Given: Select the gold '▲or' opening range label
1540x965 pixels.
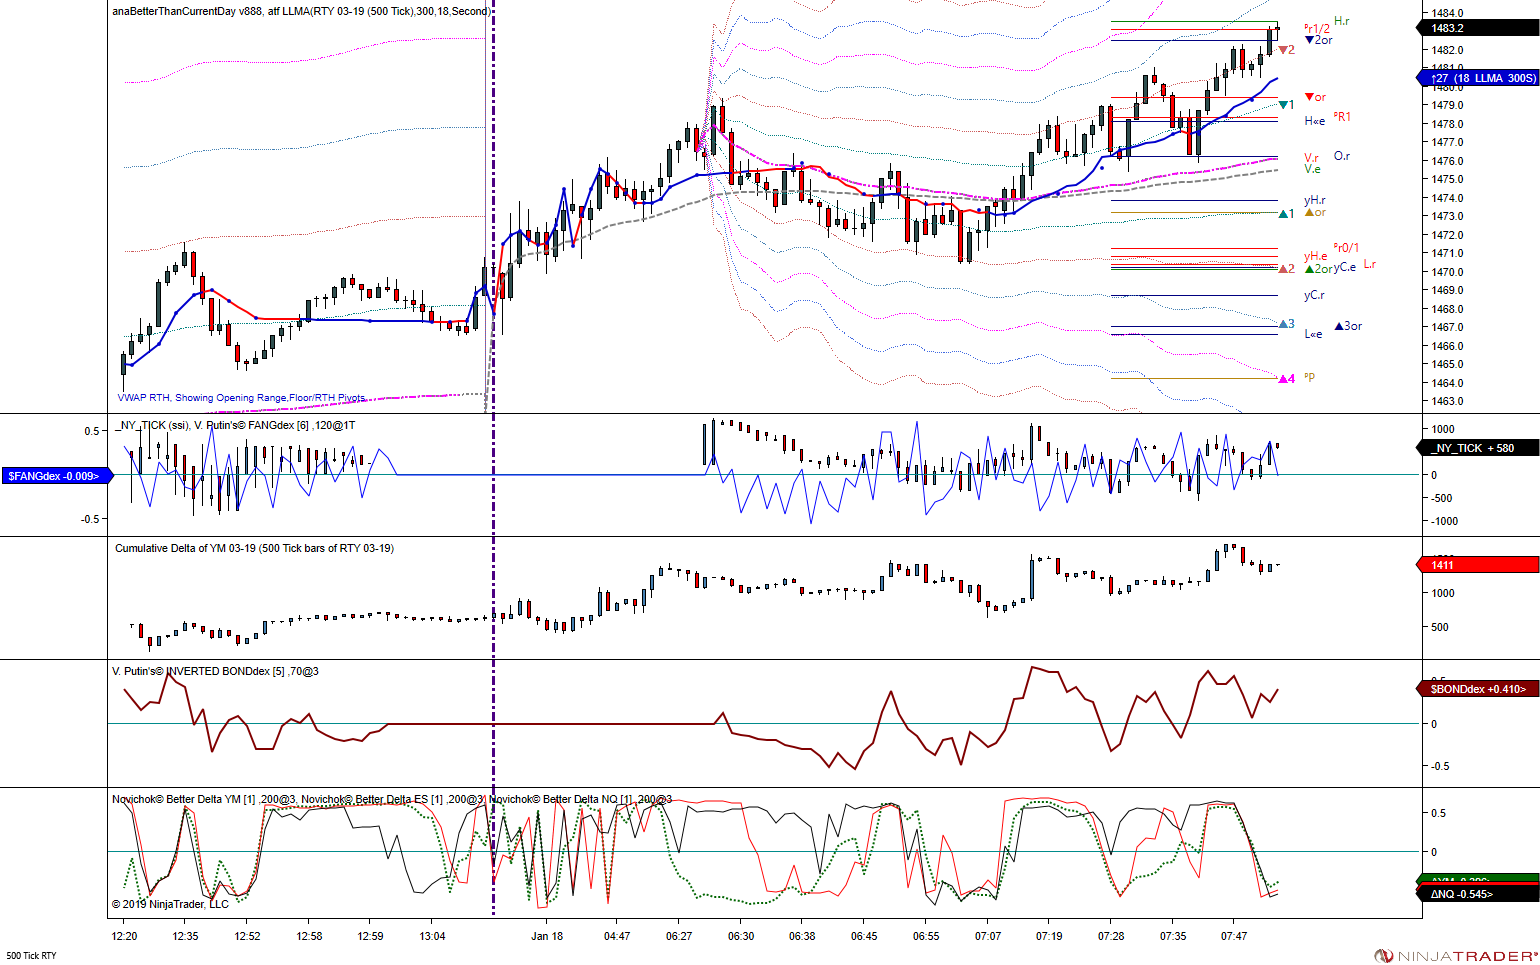Looking at the screenshot, I should (x=1316, y=212).
